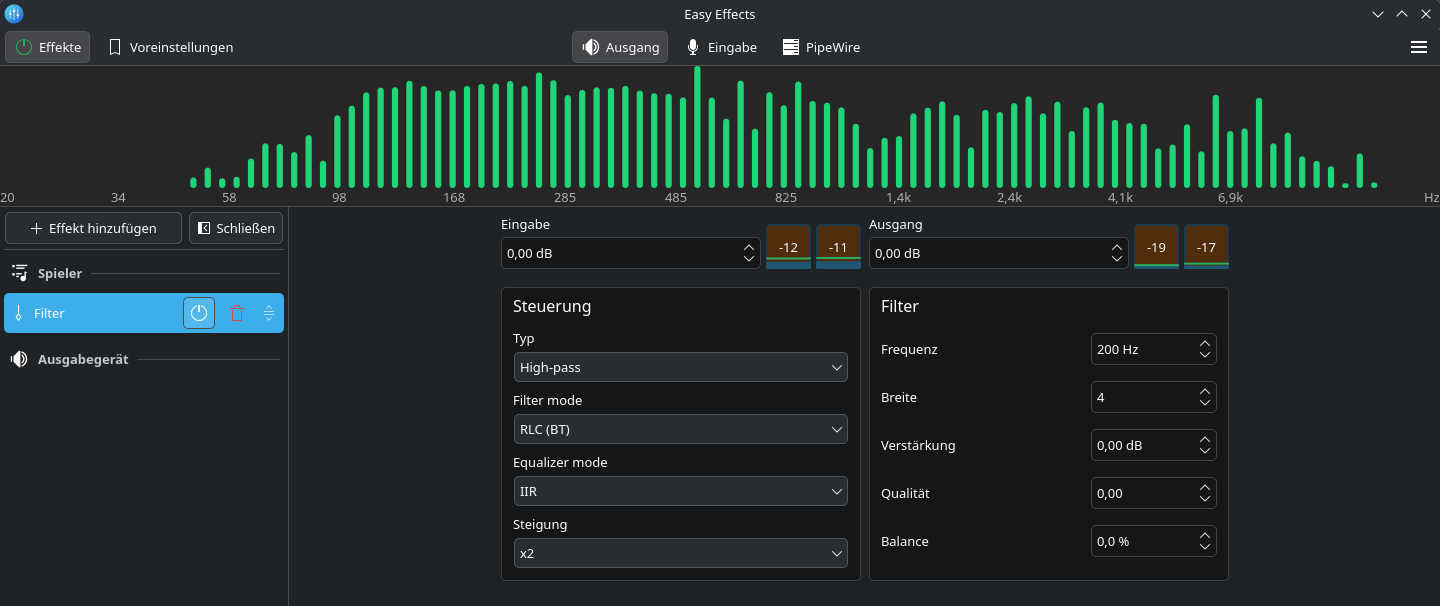Screen dimensions: 1440x606
Task: Select the Filter effect row
Action: [144, 313]
